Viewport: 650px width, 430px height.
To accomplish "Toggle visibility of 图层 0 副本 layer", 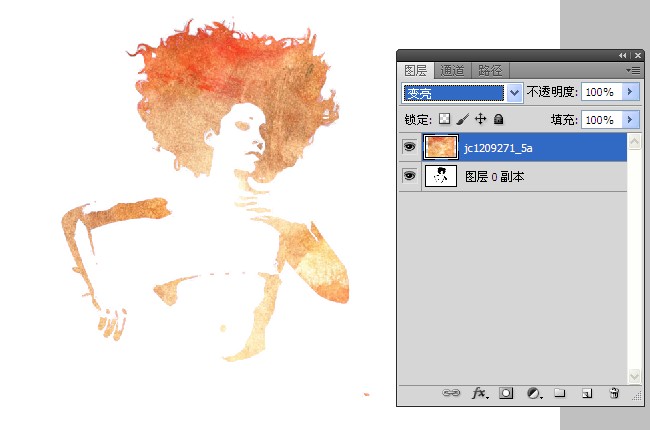I will (x=409, y=177).
